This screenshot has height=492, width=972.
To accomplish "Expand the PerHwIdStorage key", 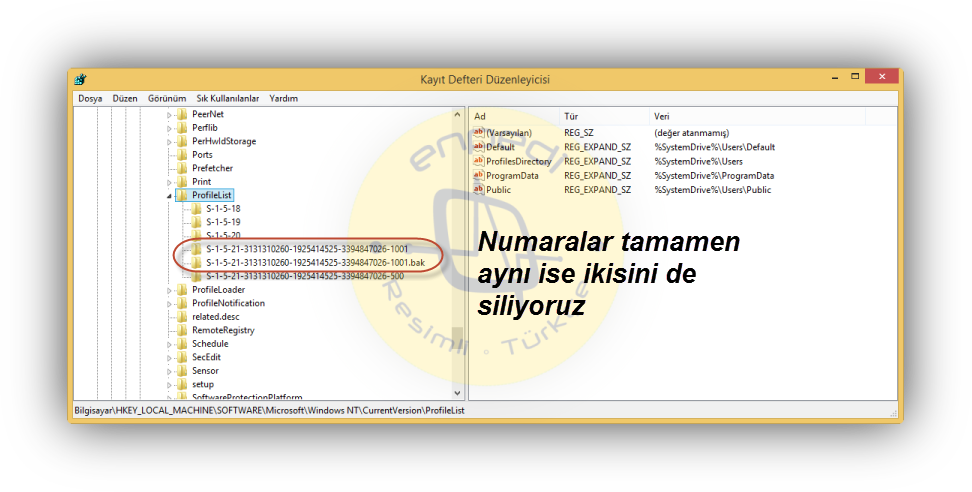I will point(169,142).
